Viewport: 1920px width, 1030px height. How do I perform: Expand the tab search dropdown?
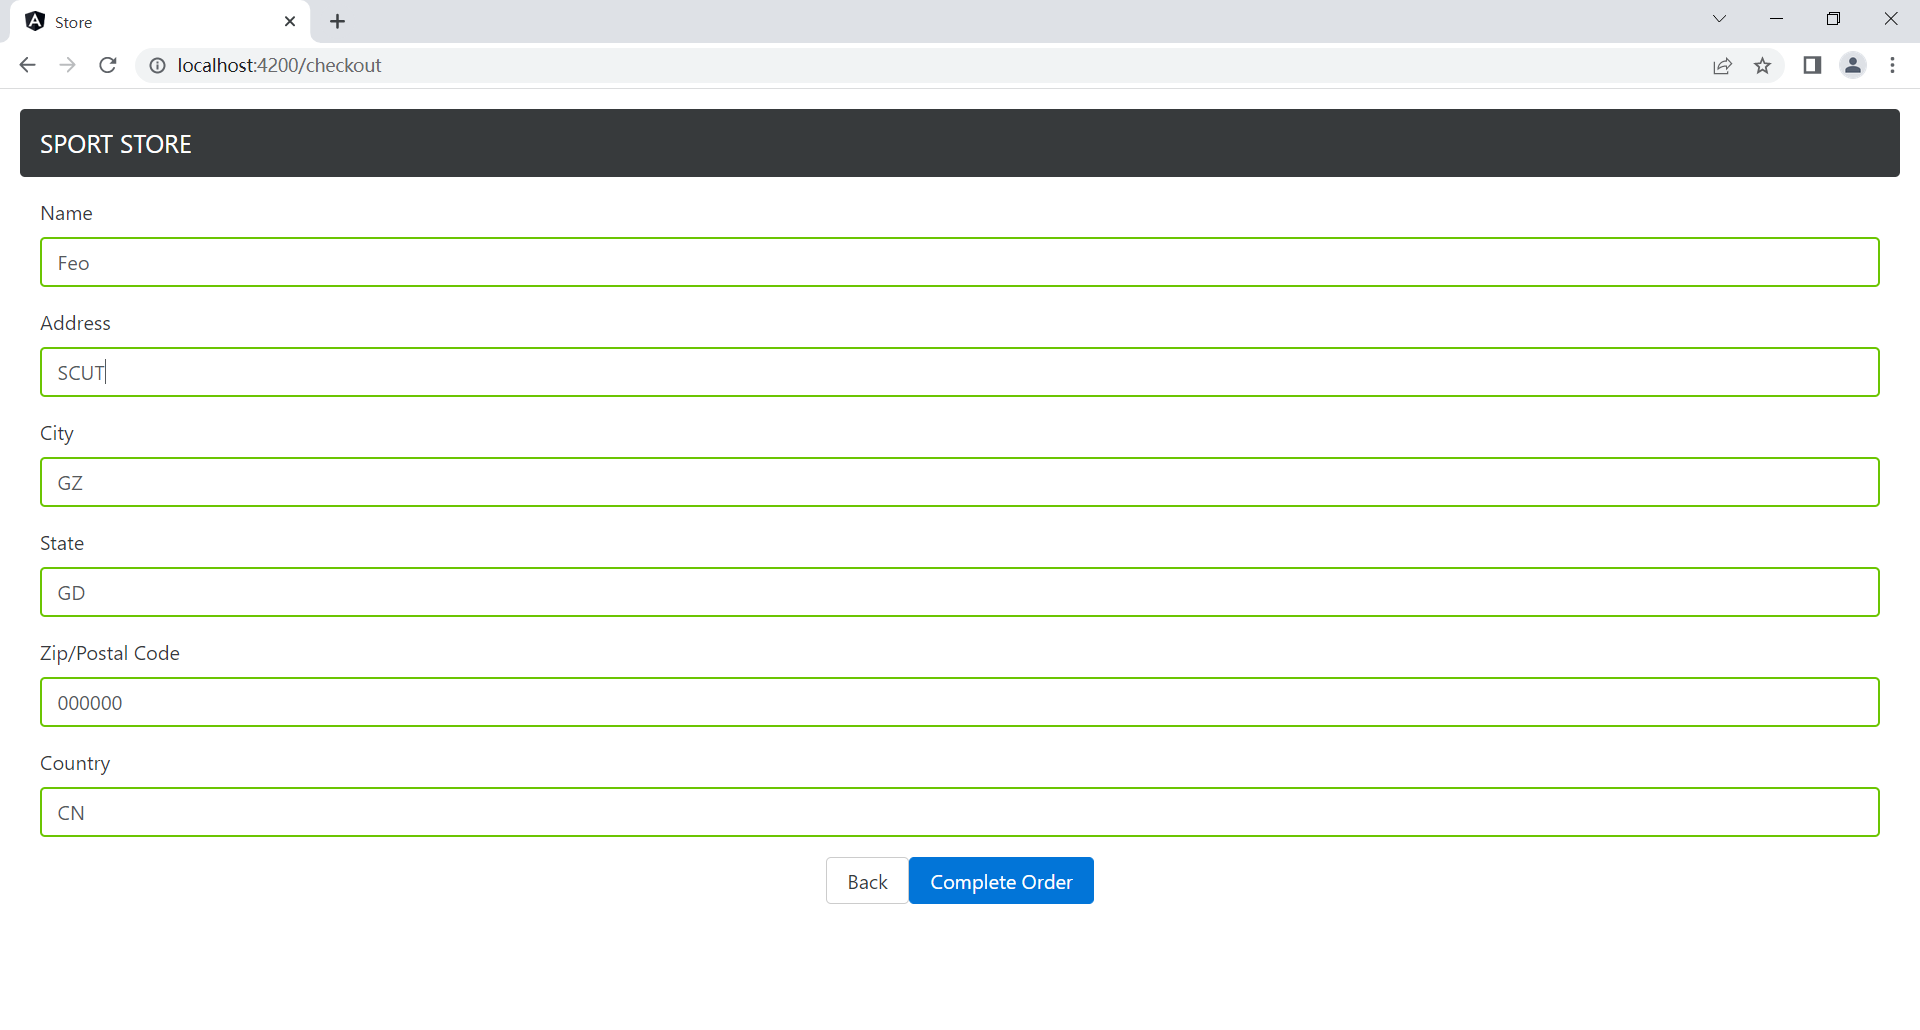tap(1719, 19)
